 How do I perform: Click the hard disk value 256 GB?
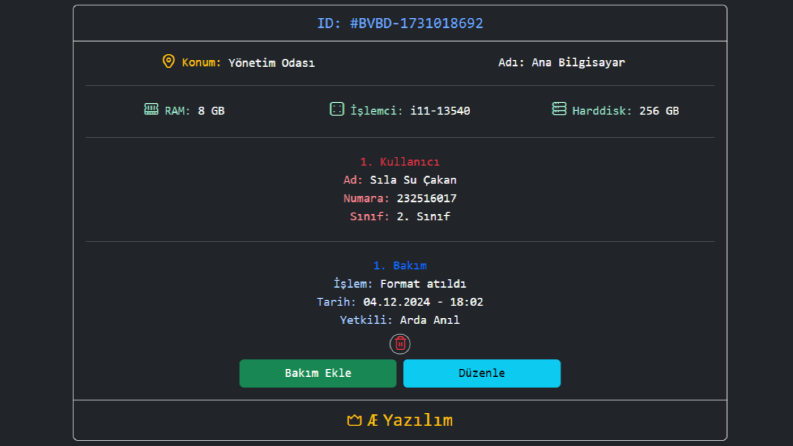(659, 111)
